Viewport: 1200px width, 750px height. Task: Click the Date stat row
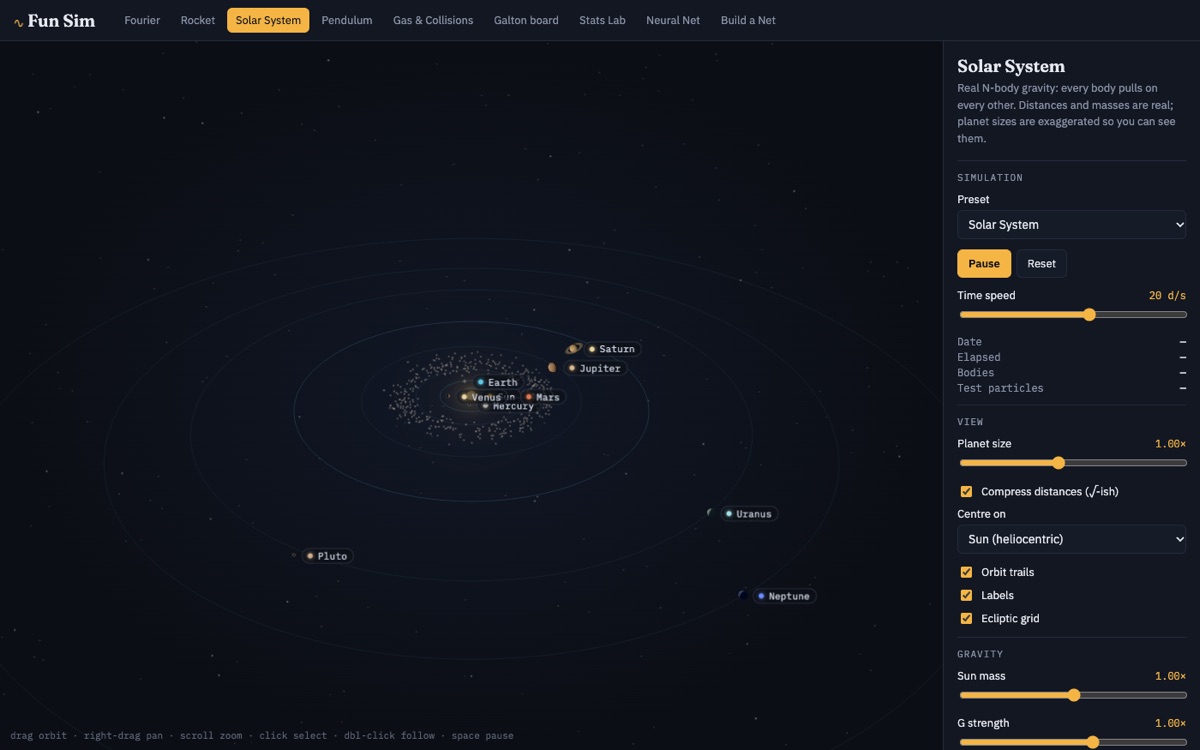[1072, 342]
